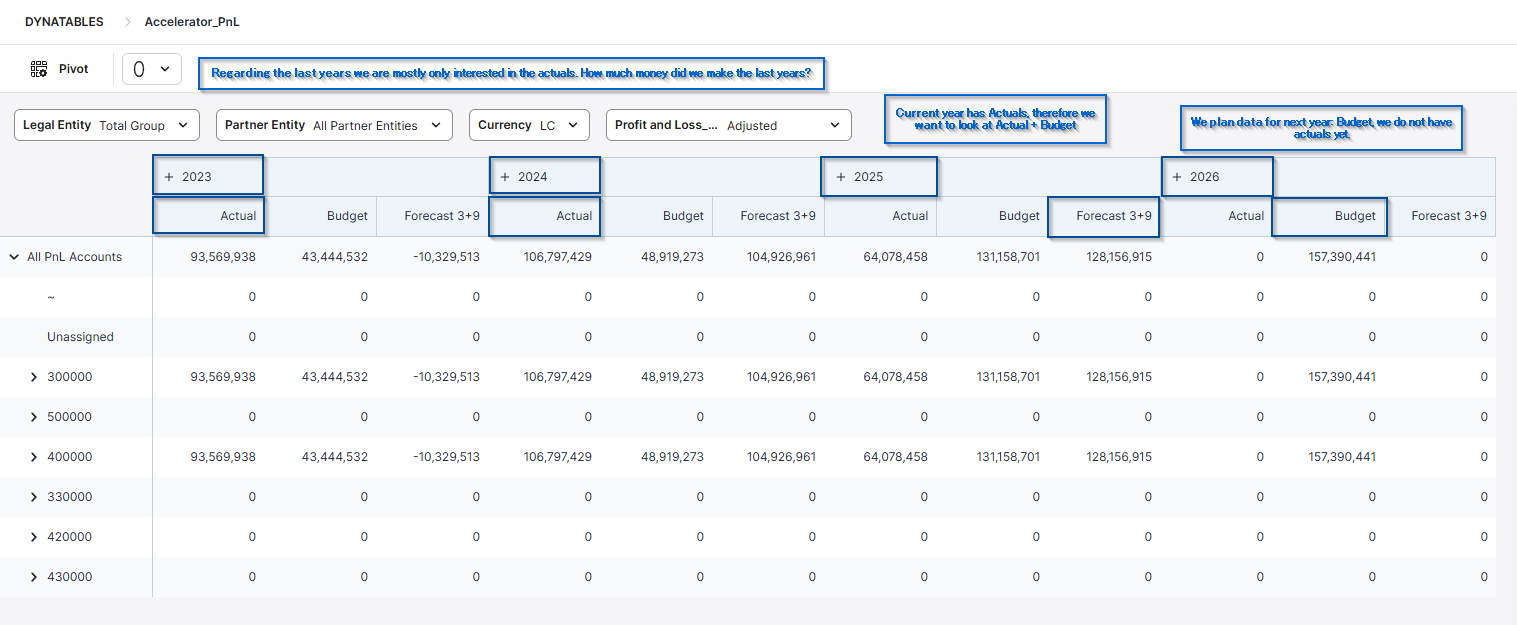The height and width of the screenshot is (625, 1517).
Task: Expand the 2024 year column plus icon
Action: click(x=505, y=177)
